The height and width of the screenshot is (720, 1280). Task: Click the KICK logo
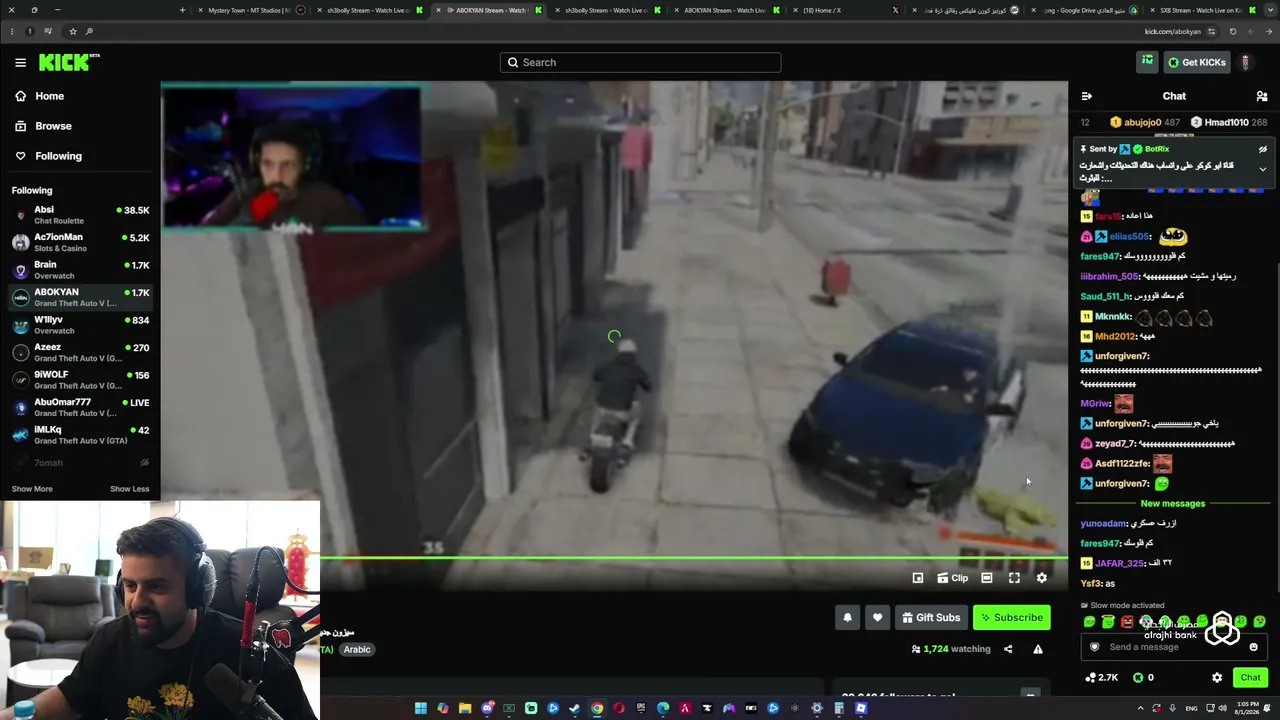tap(68, 62)
